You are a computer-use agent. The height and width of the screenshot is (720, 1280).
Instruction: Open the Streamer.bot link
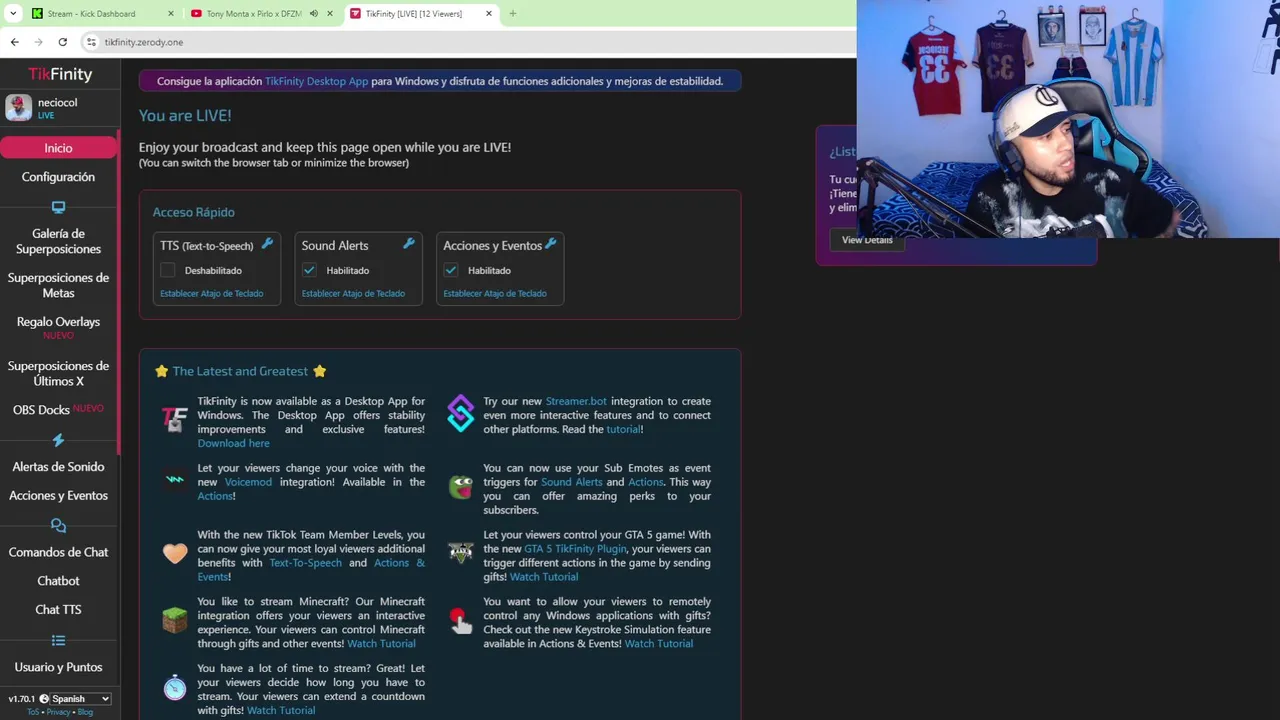coord(576,401)
